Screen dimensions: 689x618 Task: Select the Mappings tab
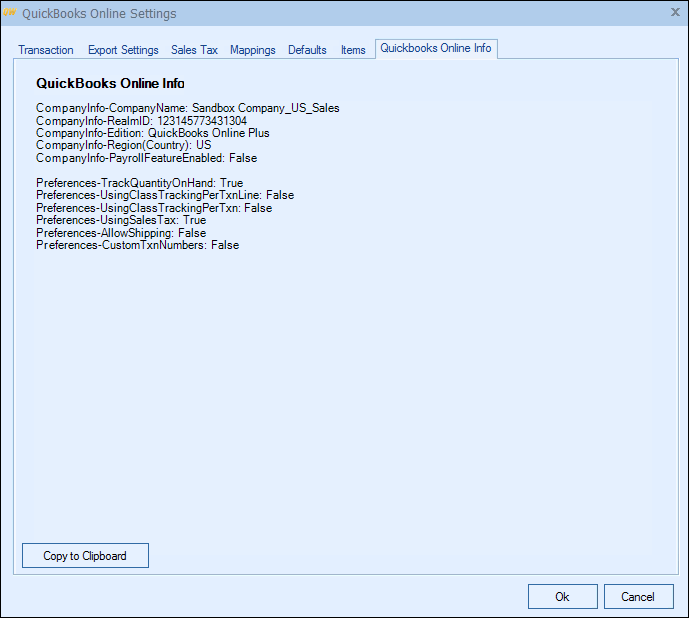pyautogui.click(x=253, y=50)
